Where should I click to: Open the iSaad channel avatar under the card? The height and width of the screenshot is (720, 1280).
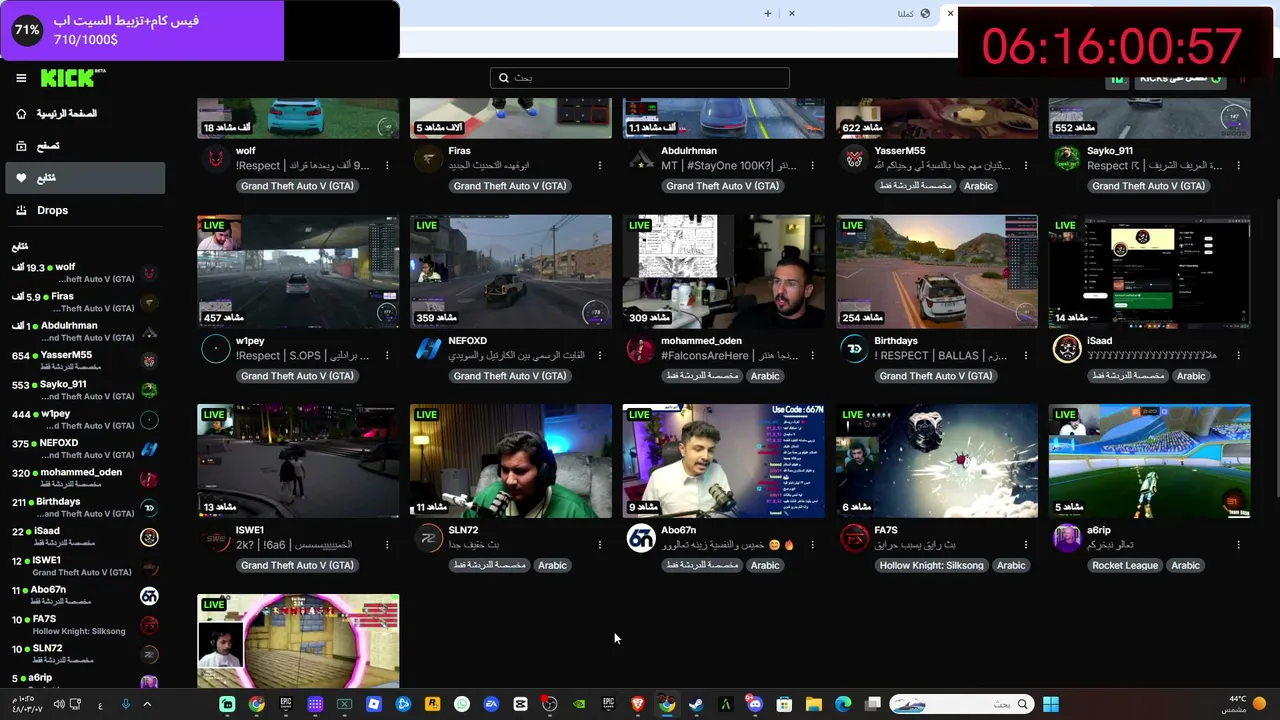tap(1067, 348)
